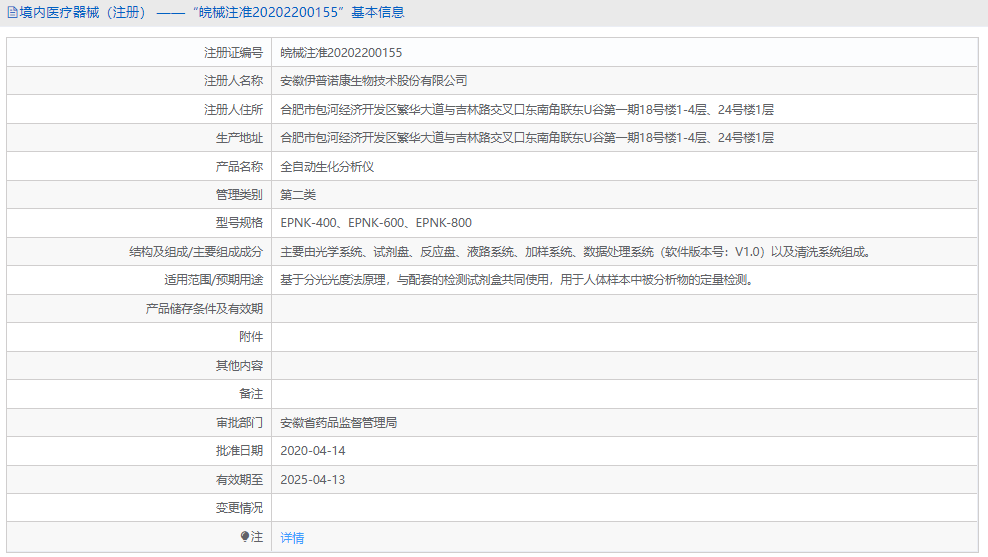This screenshot has width=988, height=557.
Task: Click the page title 境内医疗器械（注册）基本信息
Action: pyautogui.click(x=212, y=13)
